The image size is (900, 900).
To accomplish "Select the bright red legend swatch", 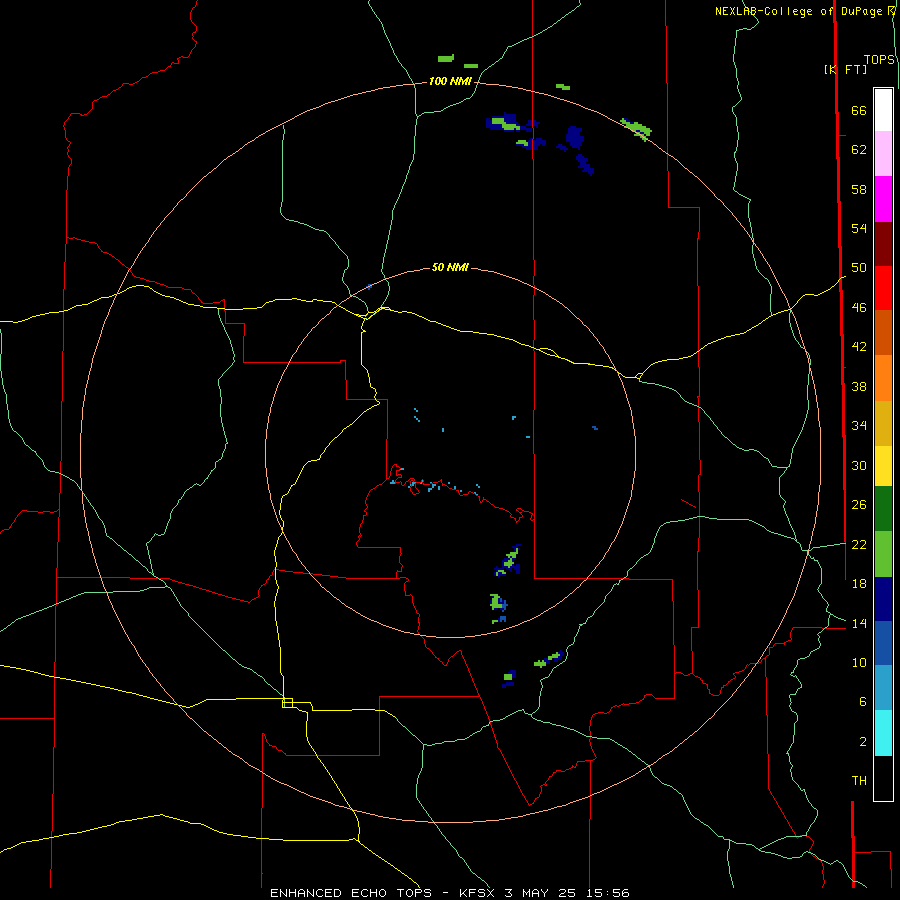I will click(x=883, y=288).
